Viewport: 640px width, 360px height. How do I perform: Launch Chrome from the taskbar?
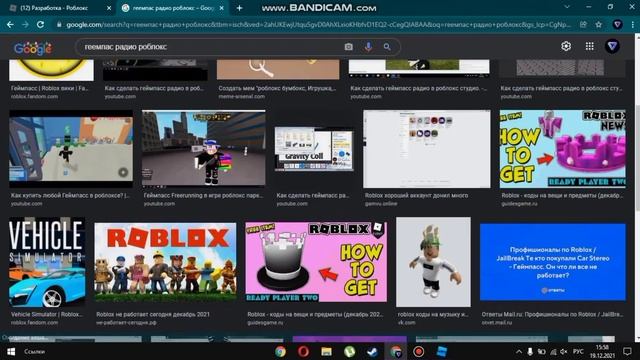280,351
